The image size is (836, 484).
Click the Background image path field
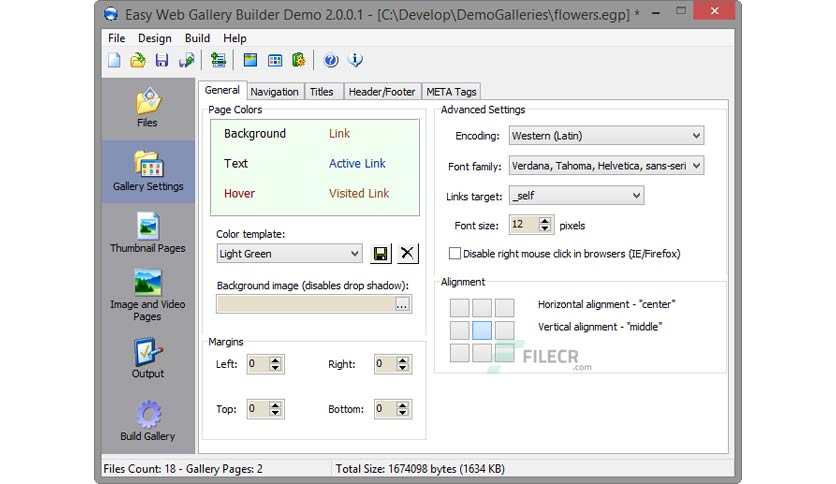[x=306, y=304]
